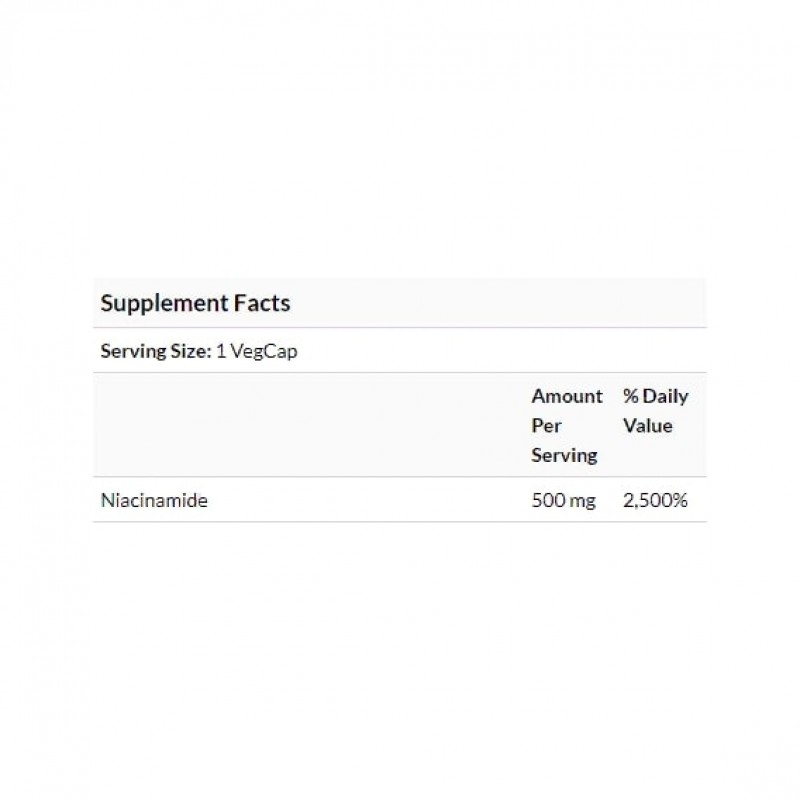Click the 500 mg amount cell
The image size is (800, 800).
[x=563, y=501]
